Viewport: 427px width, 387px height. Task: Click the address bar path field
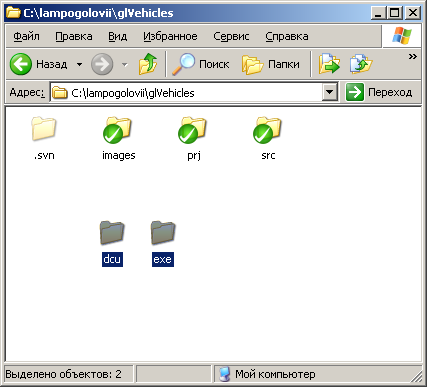187,92
